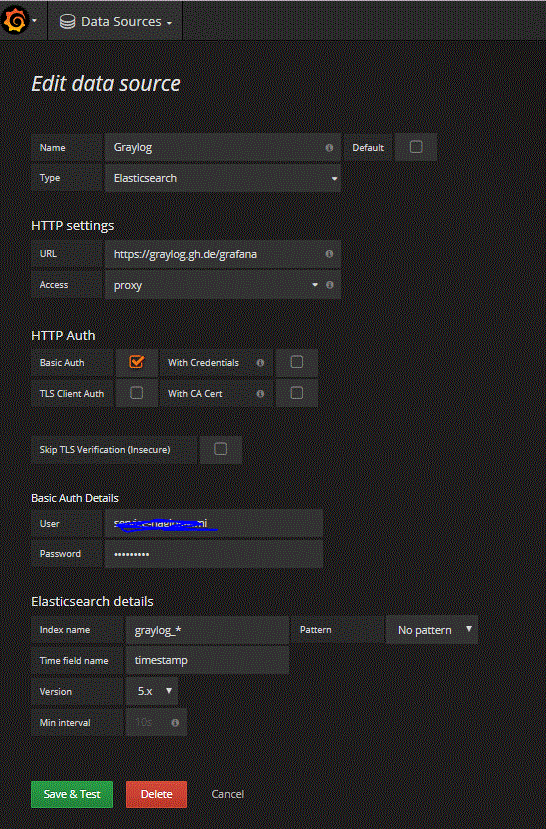Image resolution: width=546 pixels, height=829 pixels.
Task: Click the Password input field
Action: pyautogui.click(x=214, y=554)
